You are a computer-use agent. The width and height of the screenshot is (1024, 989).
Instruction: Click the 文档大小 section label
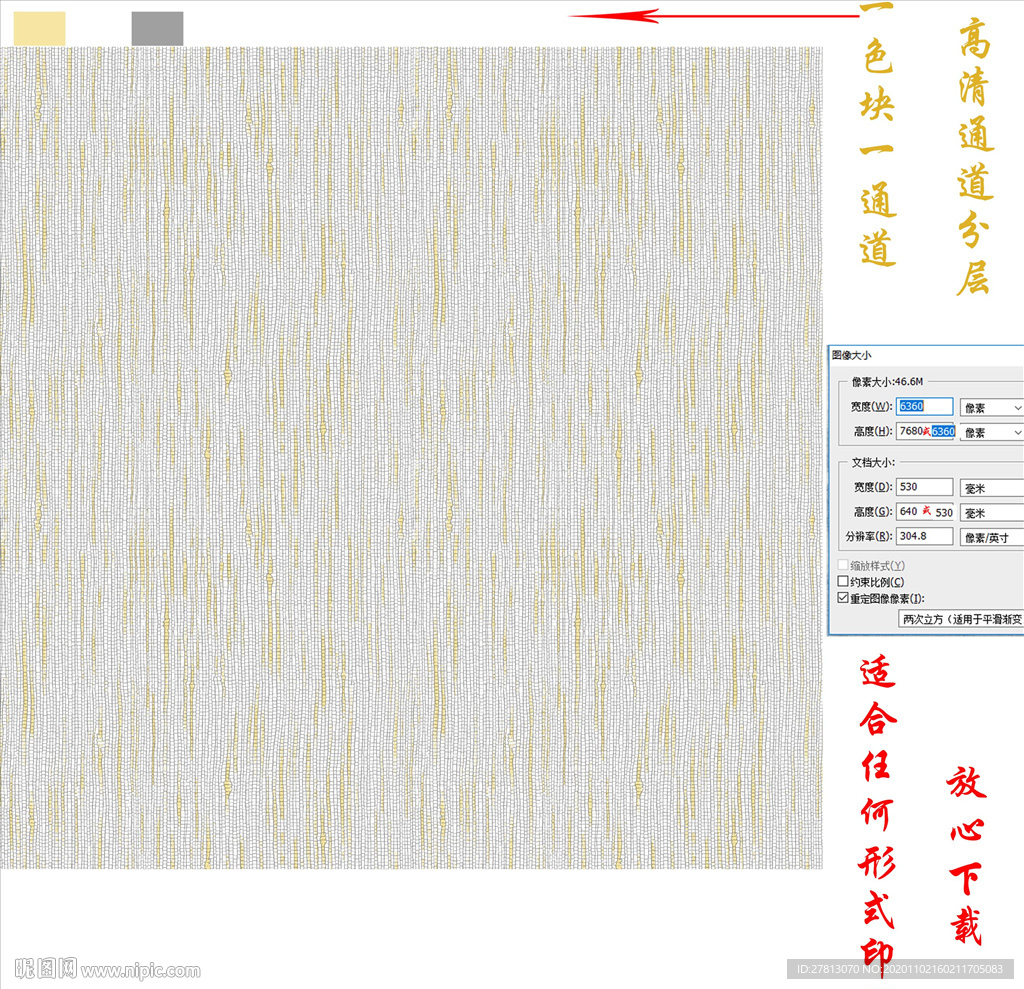[x=873, y=462]
